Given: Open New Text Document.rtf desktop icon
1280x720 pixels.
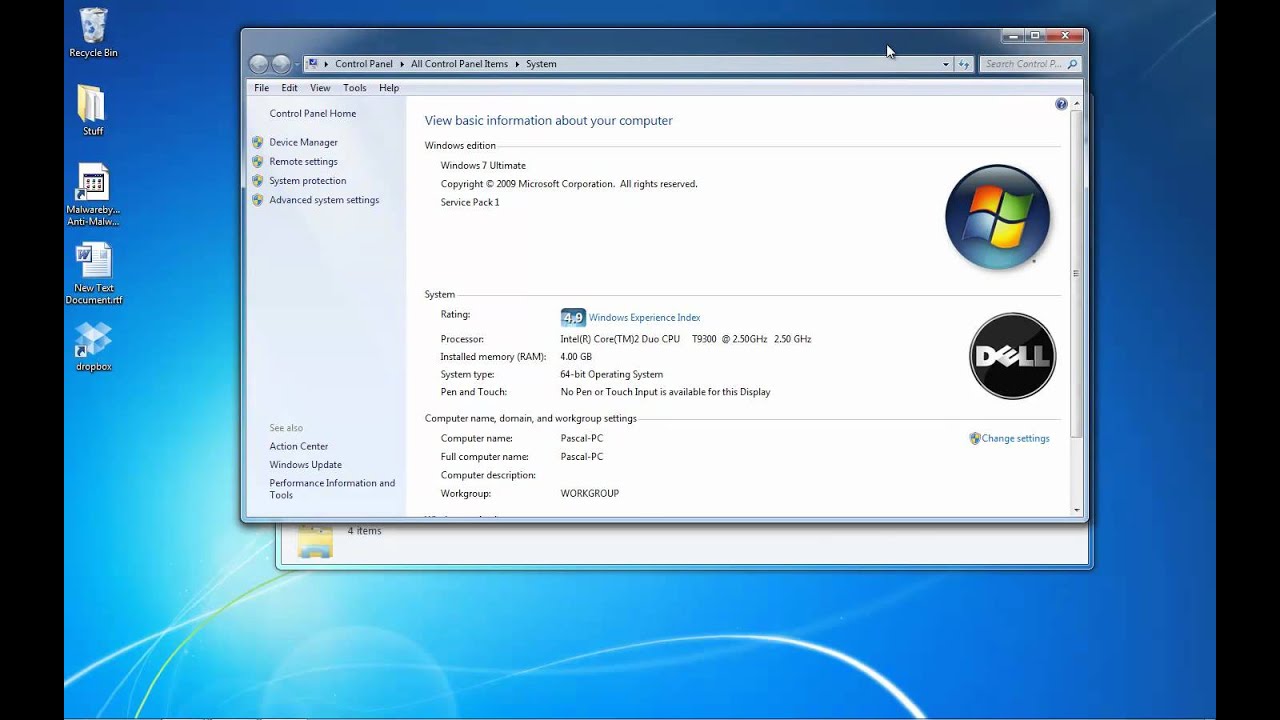Looking at the screenshot, I should (x=93, y=273).
